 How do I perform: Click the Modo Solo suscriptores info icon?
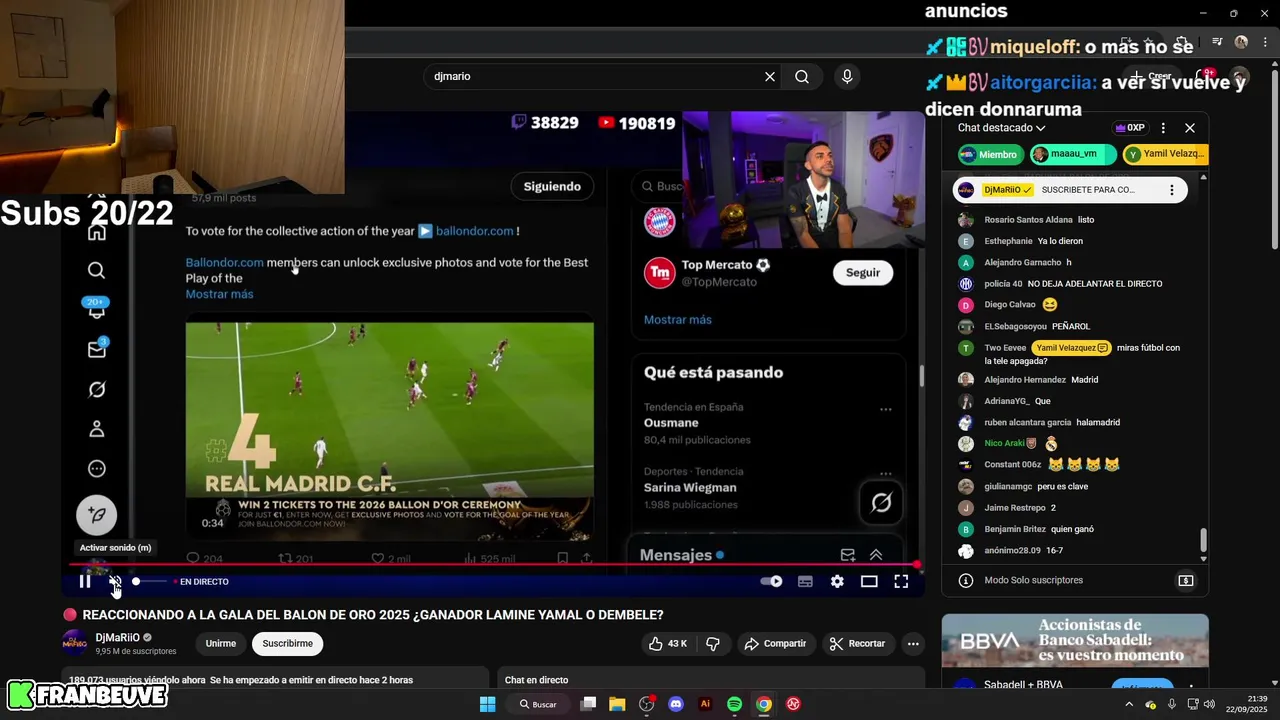point(966,580)
